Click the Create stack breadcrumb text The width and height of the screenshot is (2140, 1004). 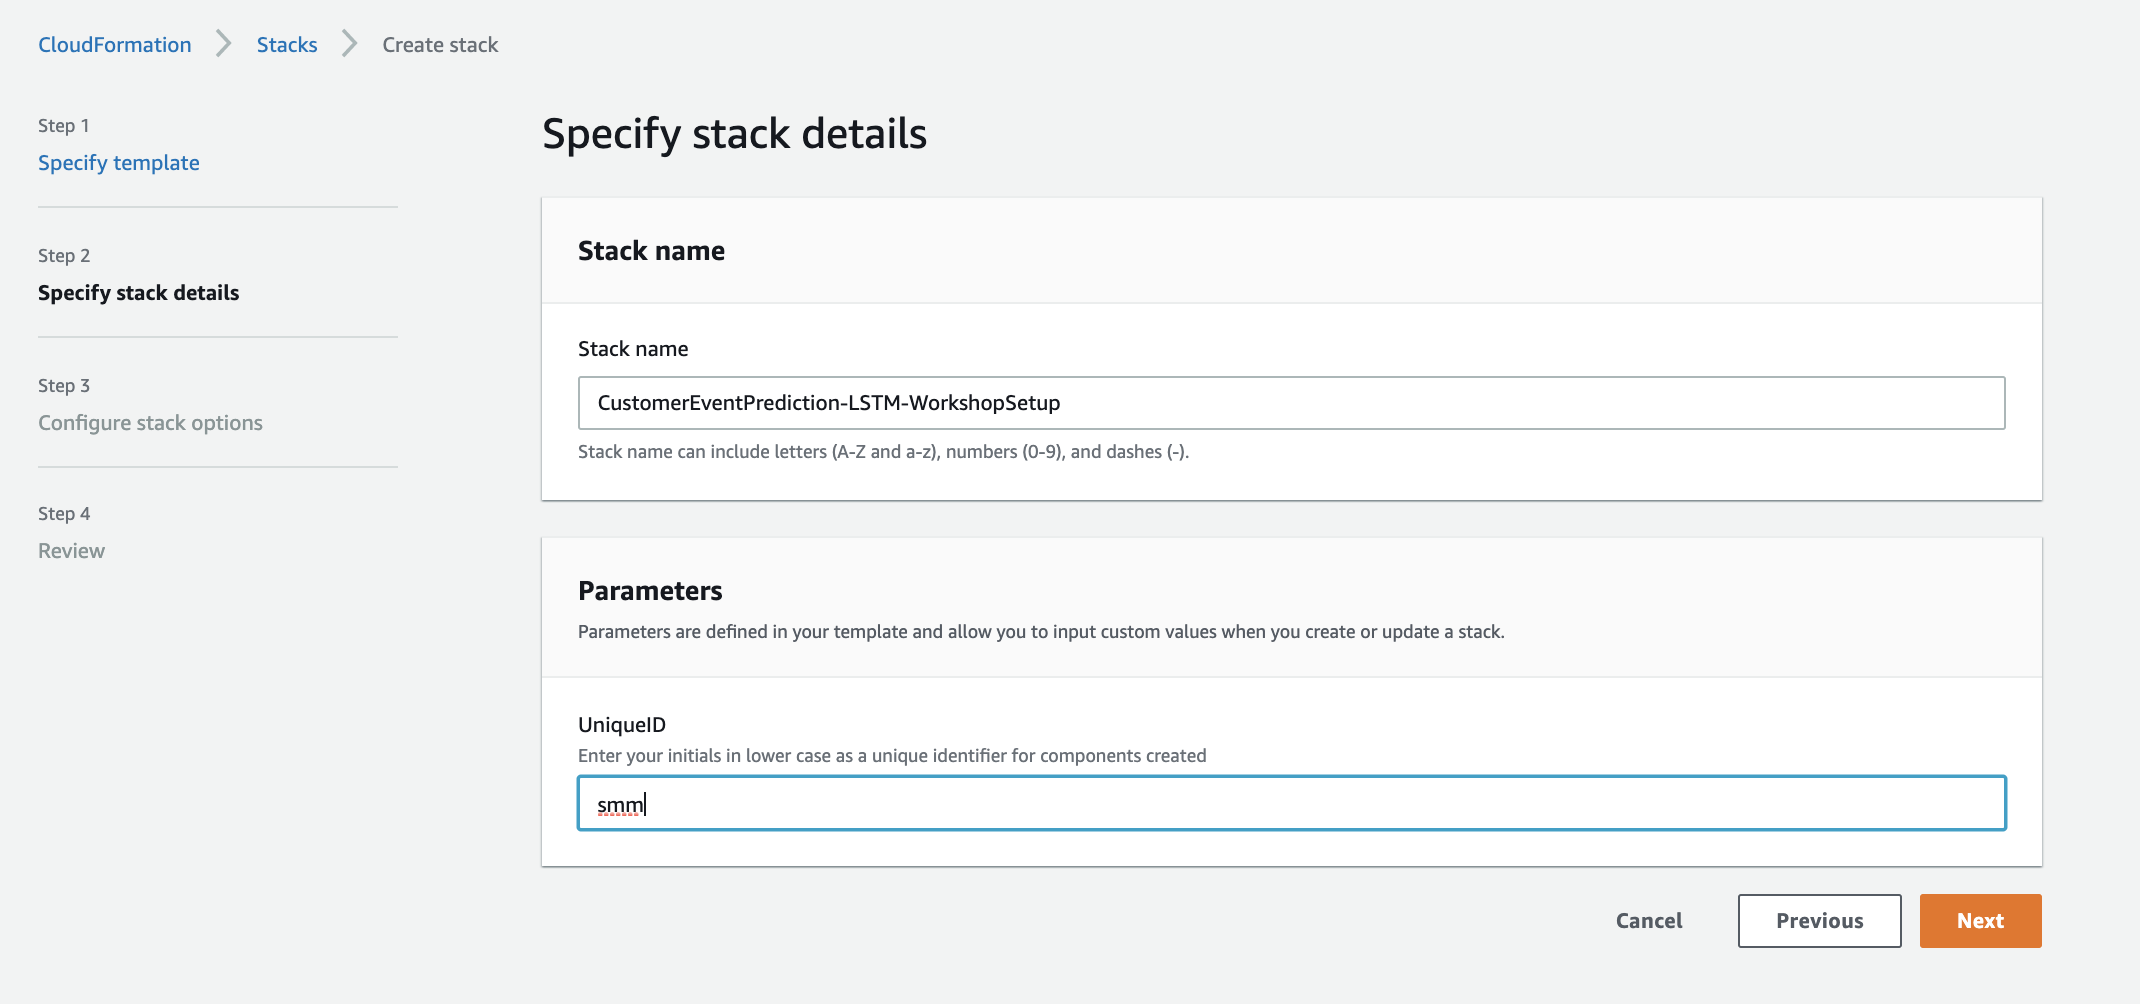click(440, 45)
